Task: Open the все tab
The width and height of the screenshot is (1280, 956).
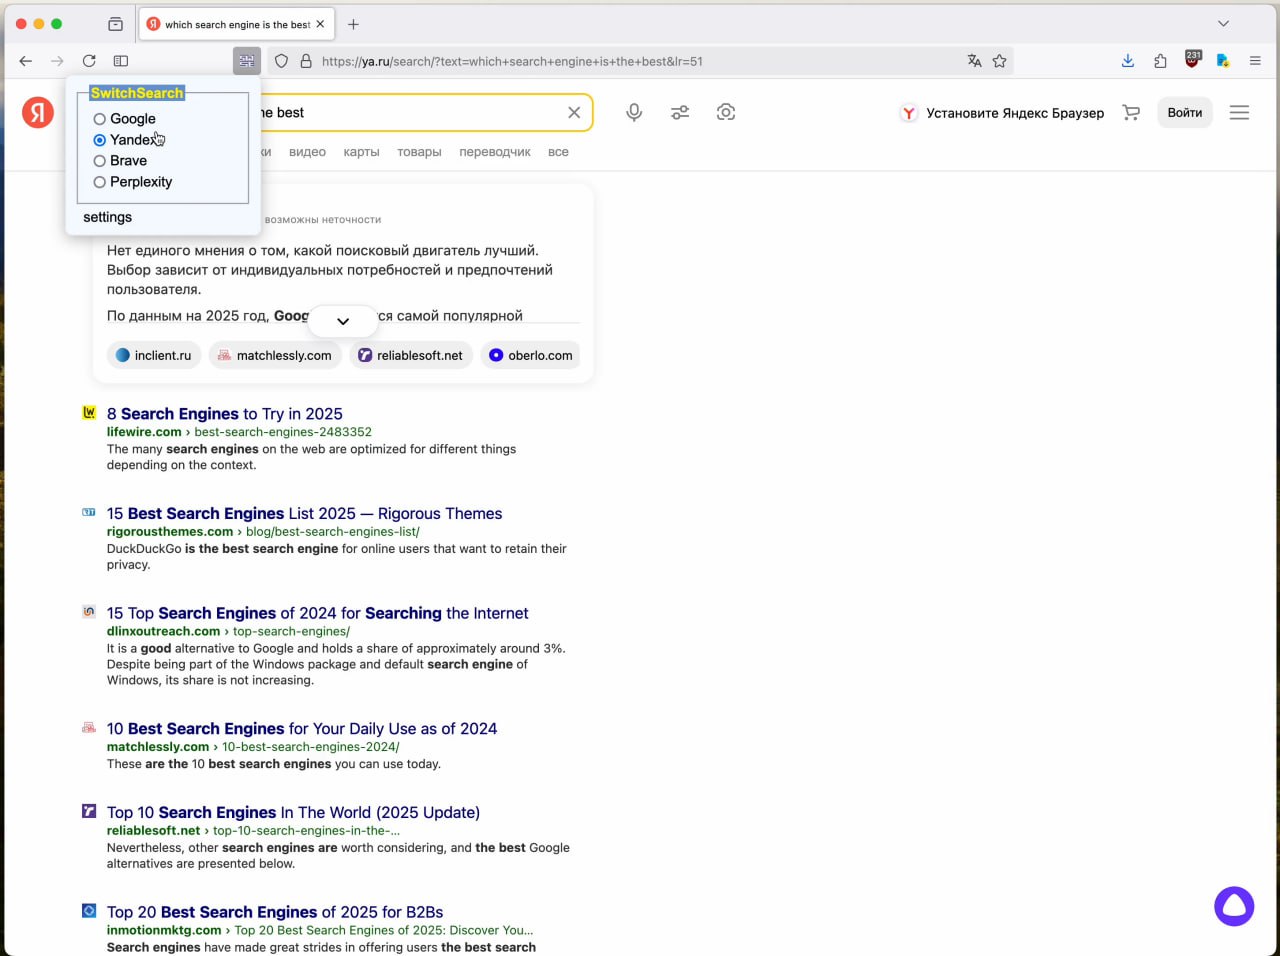Action: tap(558, 152)
